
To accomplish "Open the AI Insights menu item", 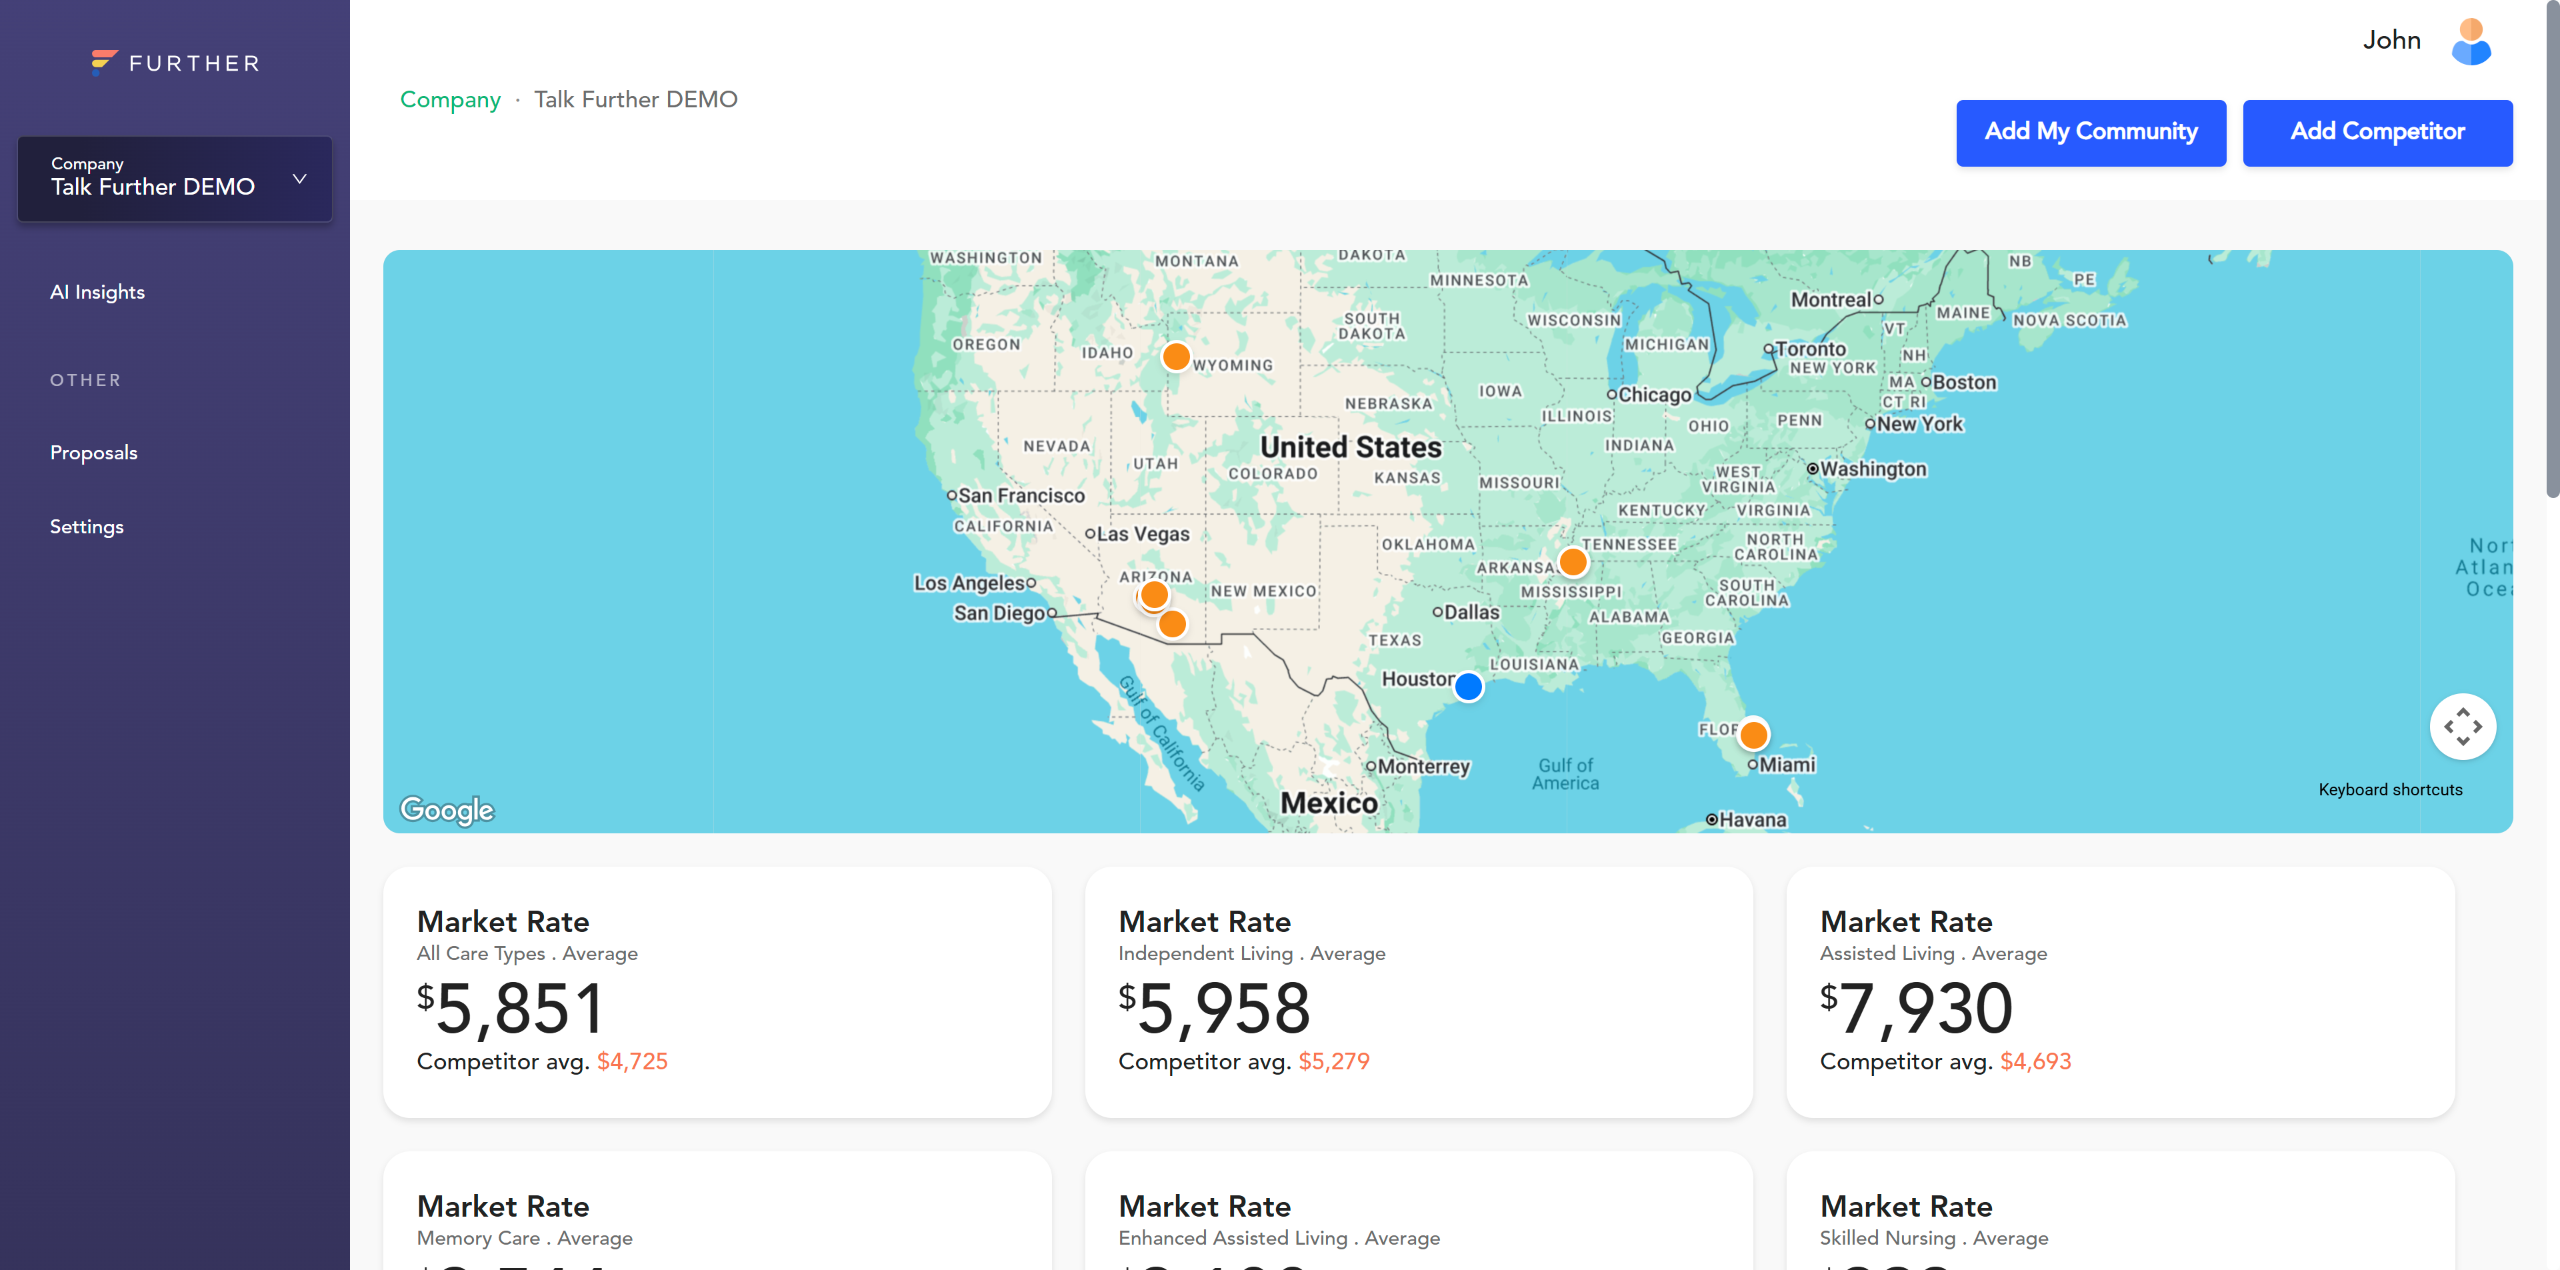I will (x=98, y=292).
